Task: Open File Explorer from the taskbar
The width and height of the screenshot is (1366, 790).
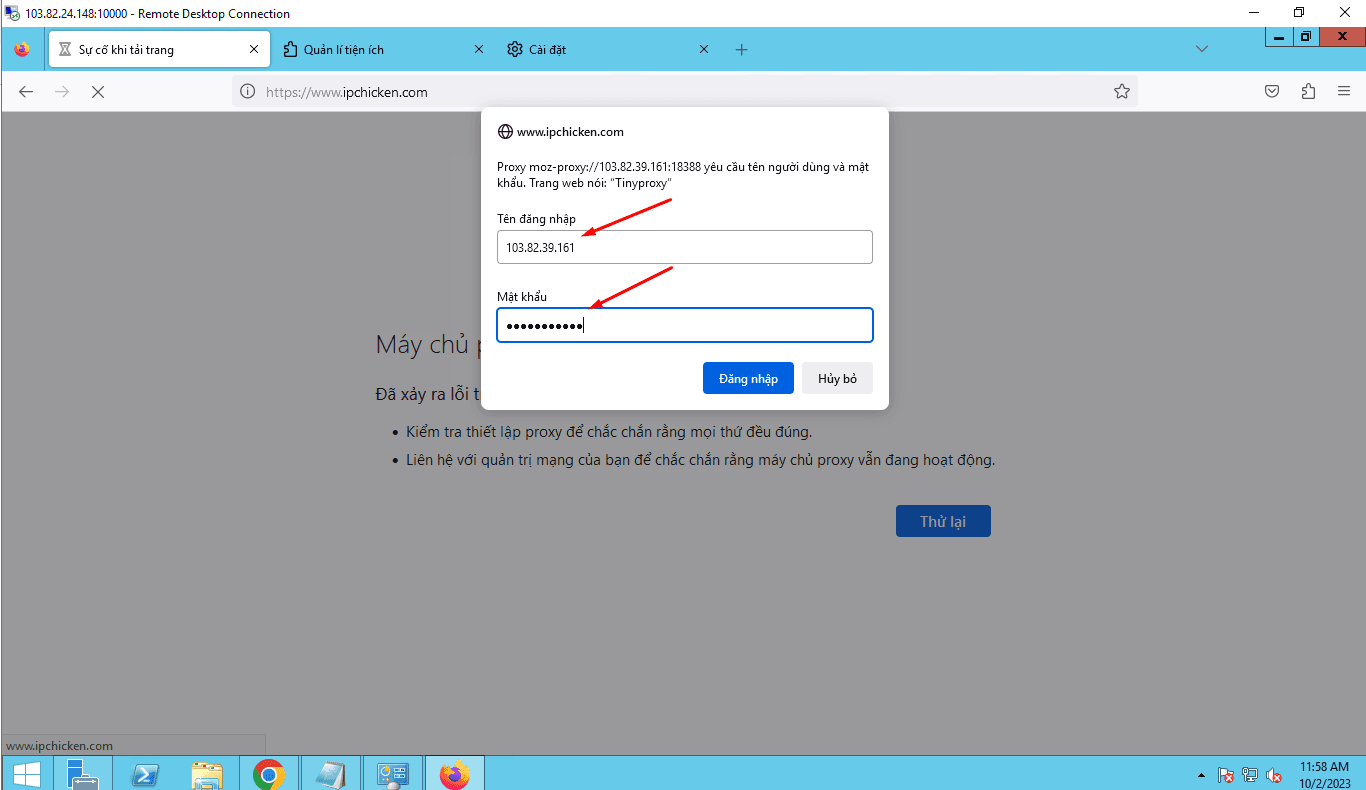Action: coord(207,774)
